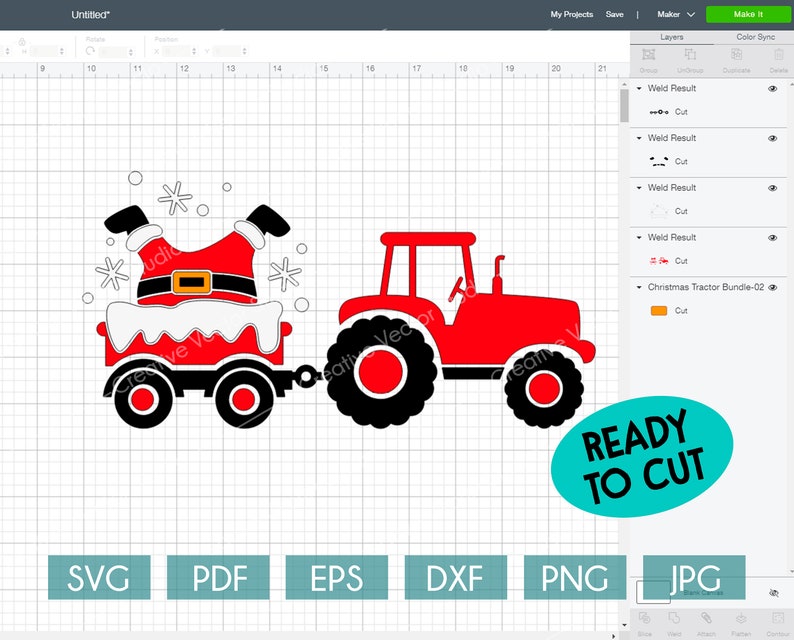Click the white snow layer thumbnail

659,211
